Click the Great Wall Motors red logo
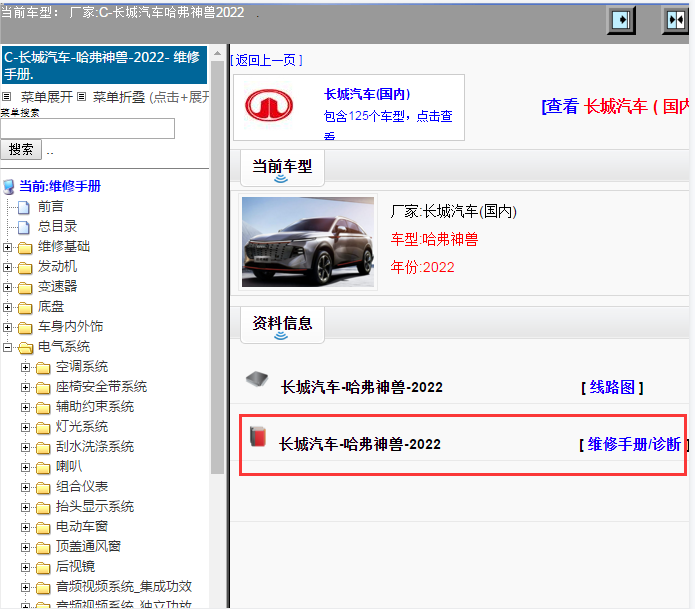This screenshot has height=609, width=695. tap(269, 105)
